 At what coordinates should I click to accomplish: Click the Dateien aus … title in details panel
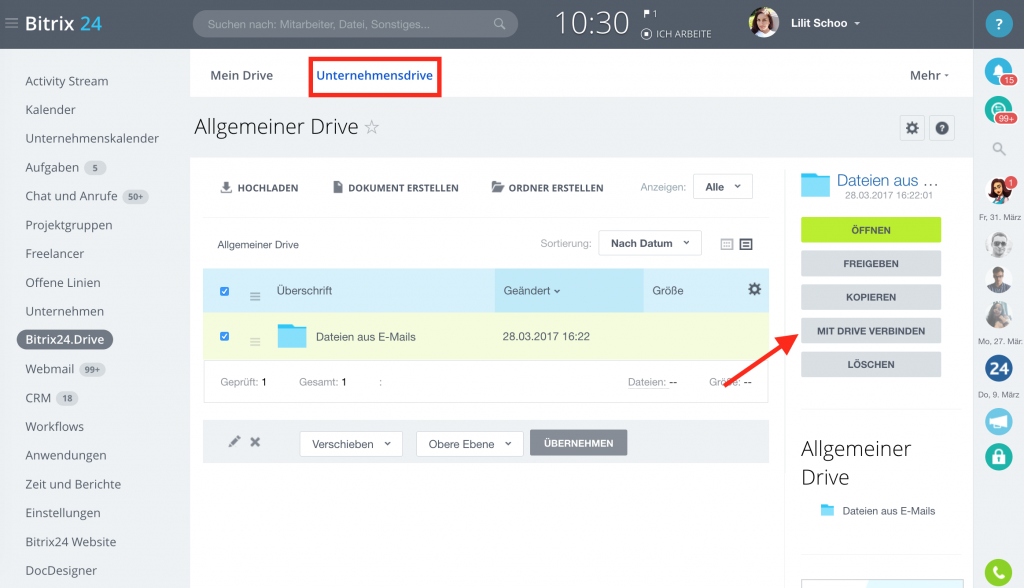887,180
